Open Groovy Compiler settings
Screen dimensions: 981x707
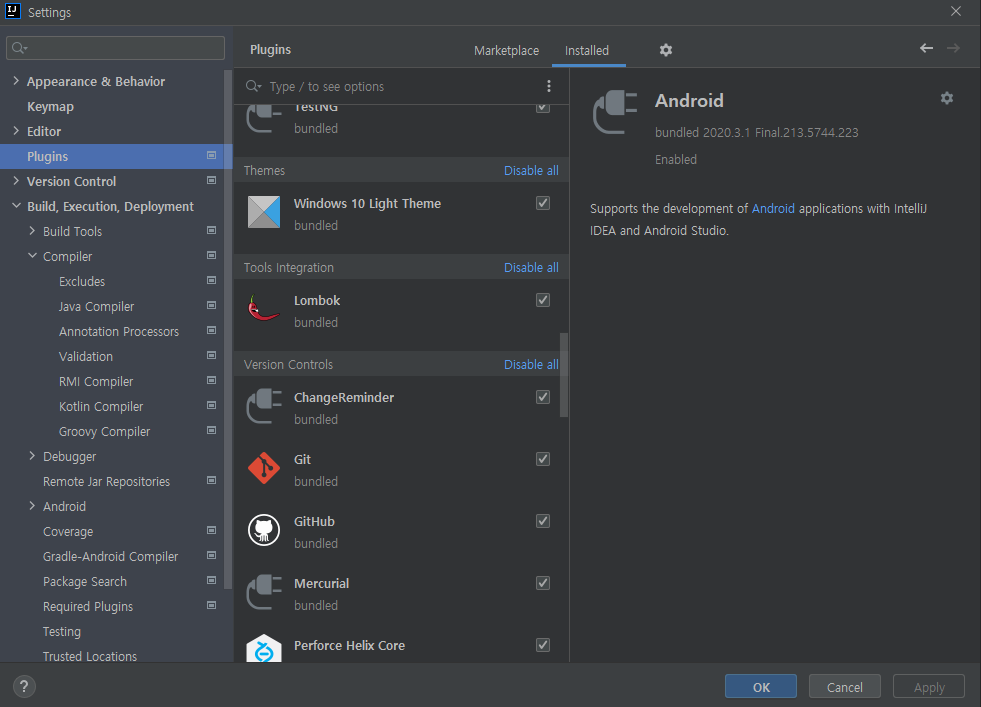pos(104,432)
